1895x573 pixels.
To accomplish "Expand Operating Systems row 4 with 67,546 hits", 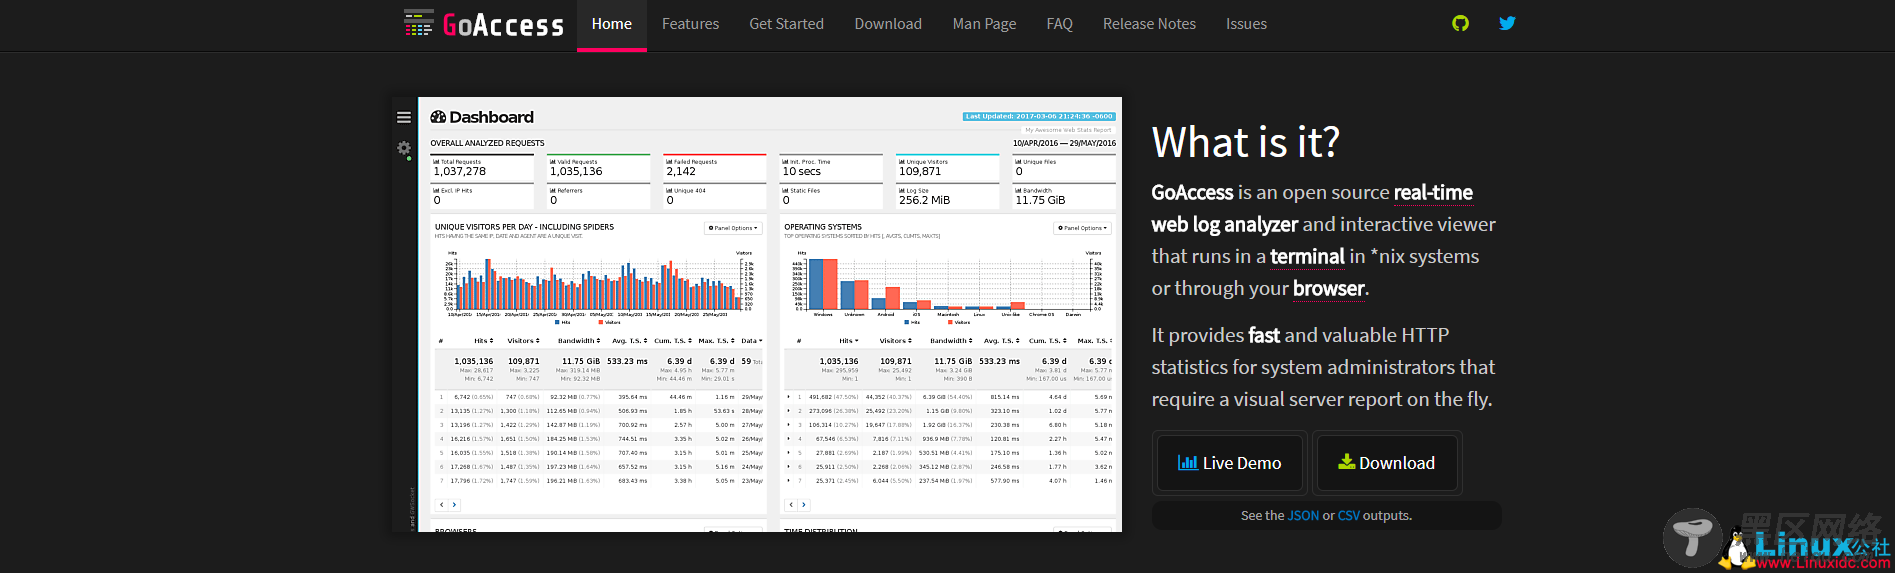I will (788, 439).
